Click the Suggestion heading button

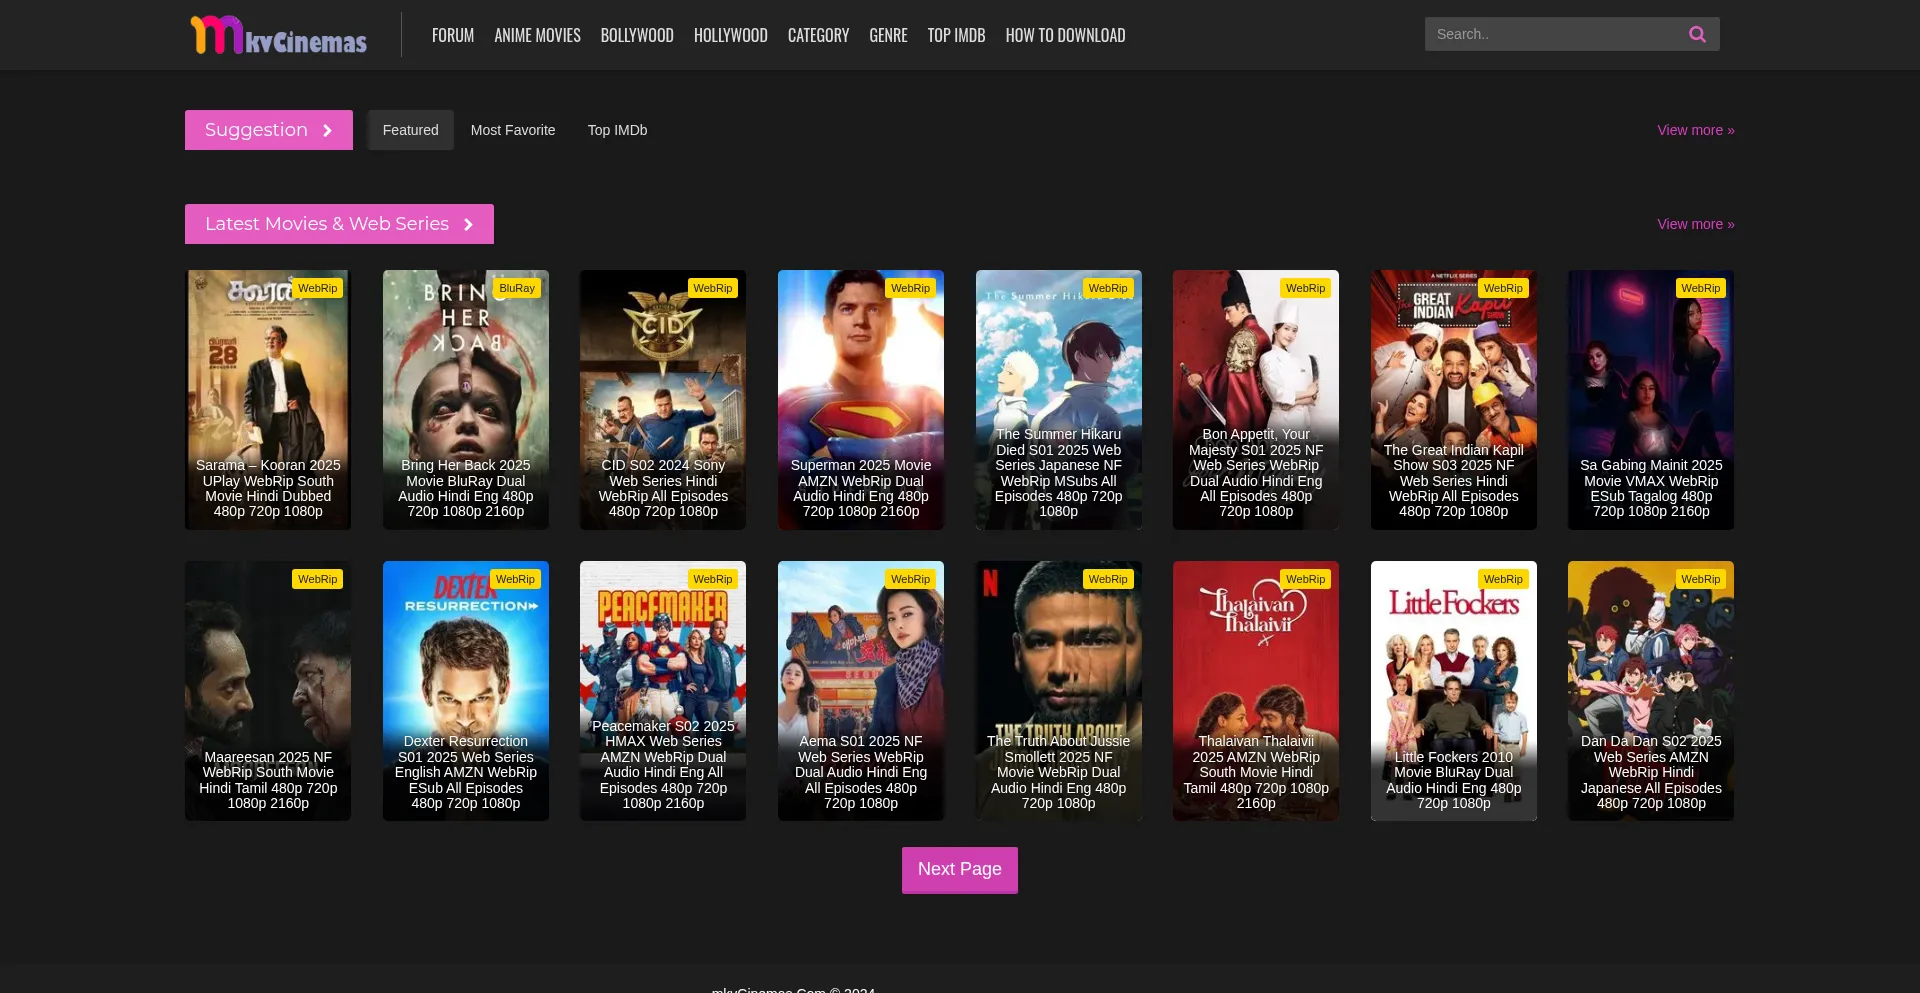point(269,130)
